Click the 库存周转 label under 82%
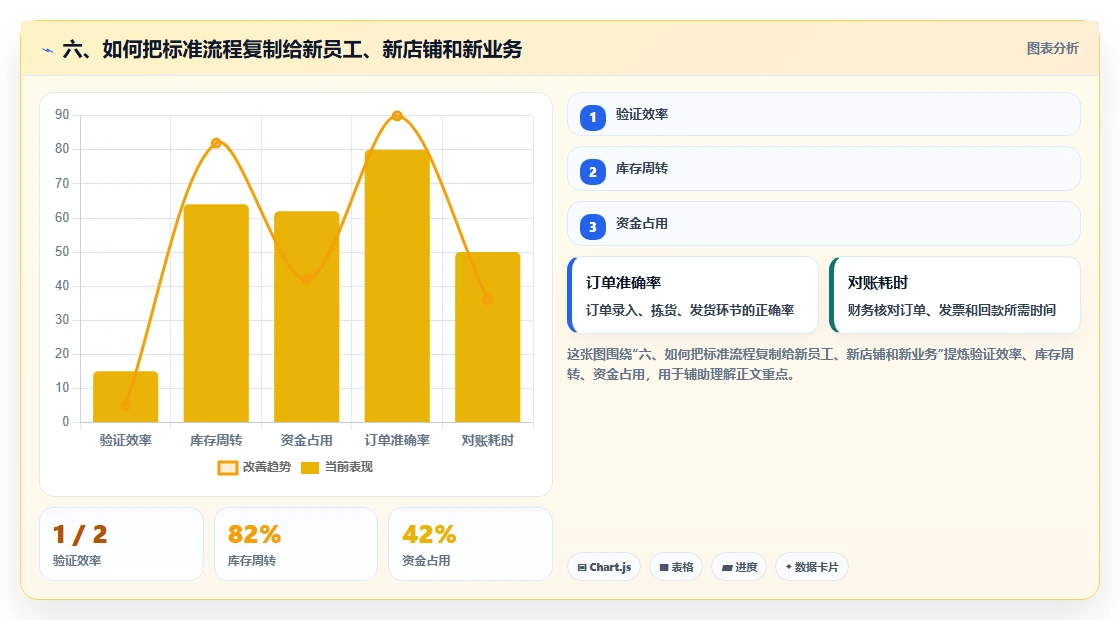This screenshot has height=620, width=1120. 251,561
